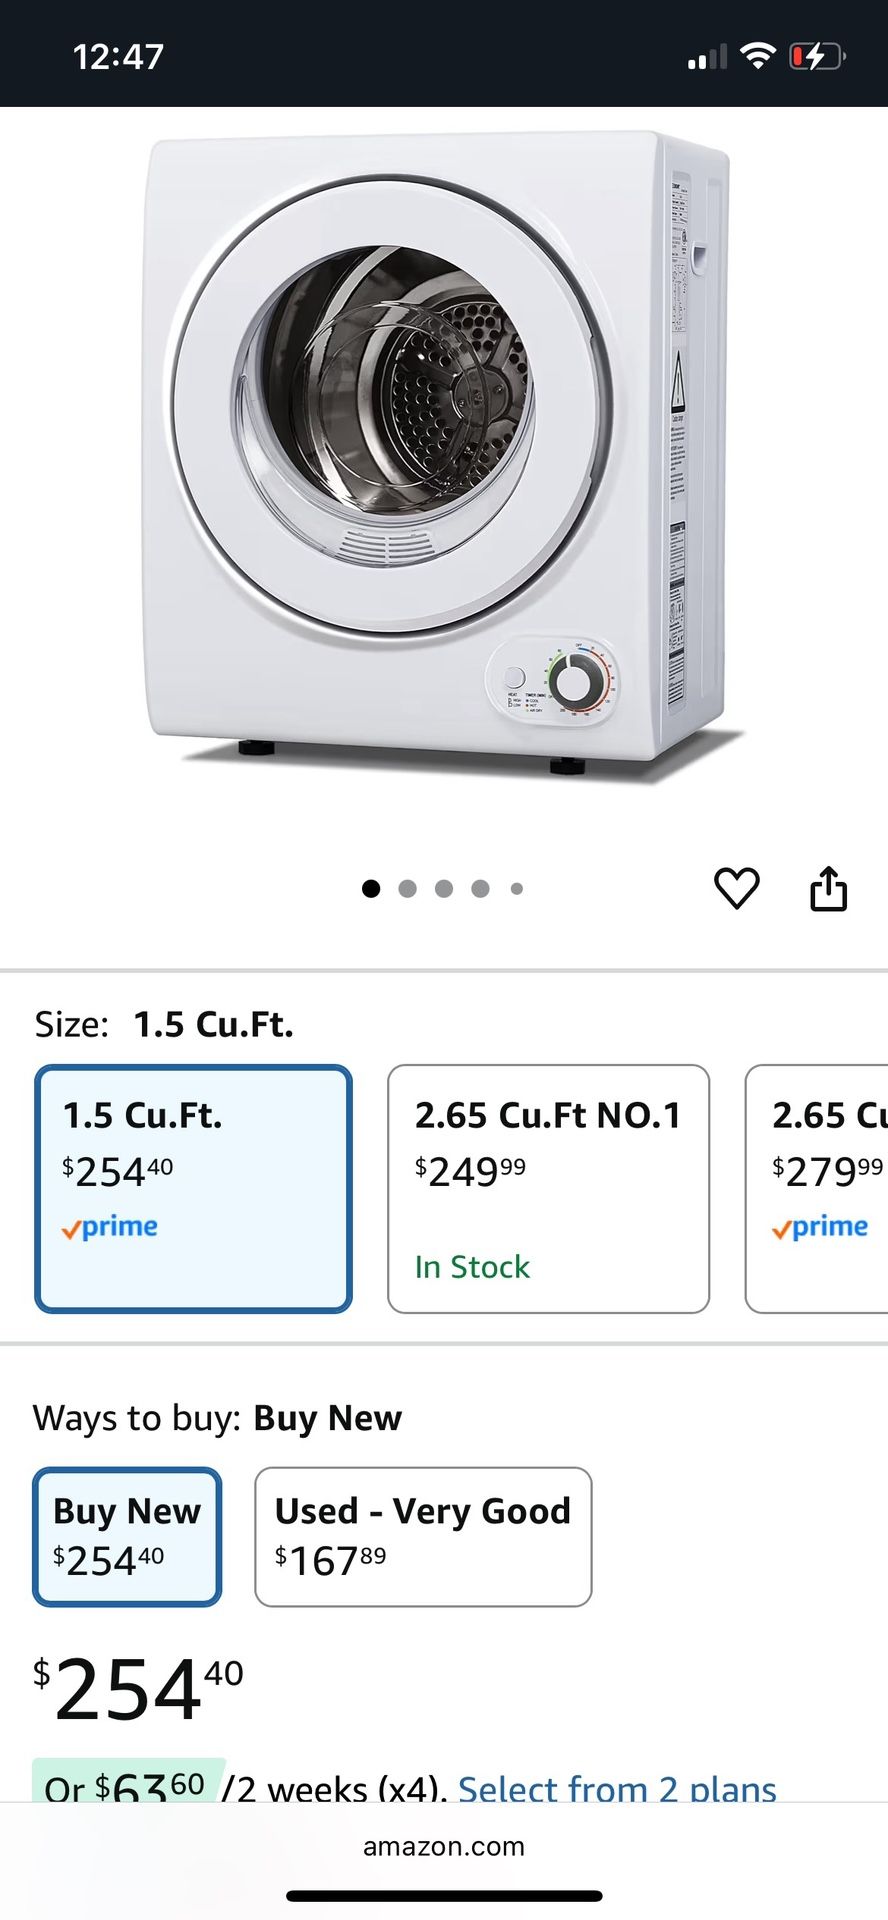
Task: Choose the 2.65 Cu.Ft NO.1 size
Action: pyautogui.click(x=548, y=1188)
